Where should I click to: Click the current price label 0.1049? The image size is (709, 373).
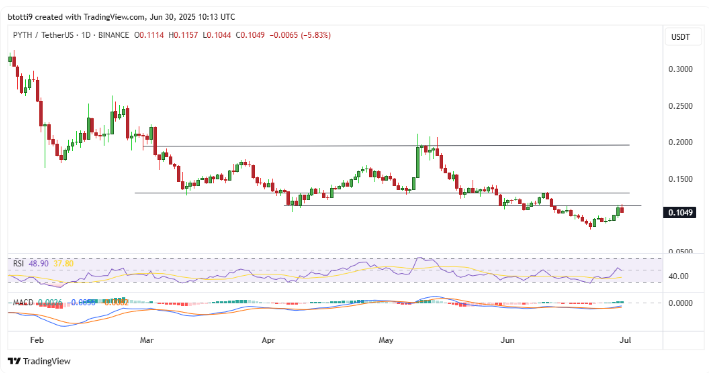coord(679,212)
